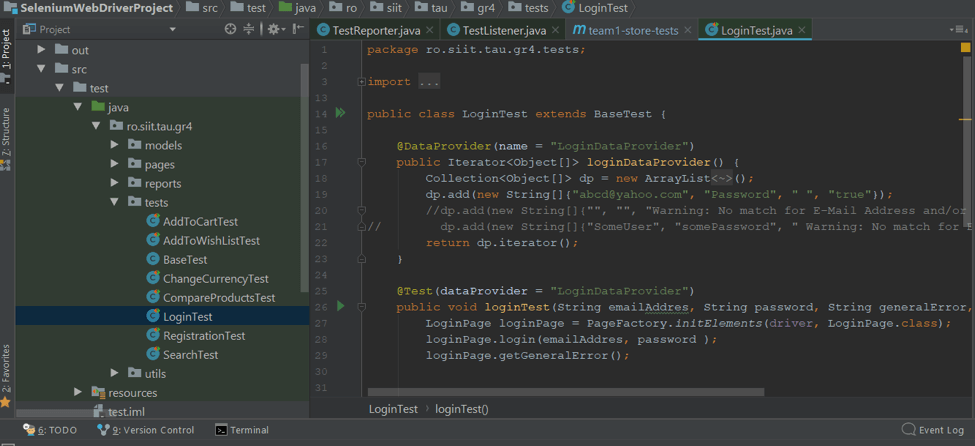Run LoginTest class from gutter icon
Image resolution: width=975 pixels, height=446 pixels.
click(341, 114)
